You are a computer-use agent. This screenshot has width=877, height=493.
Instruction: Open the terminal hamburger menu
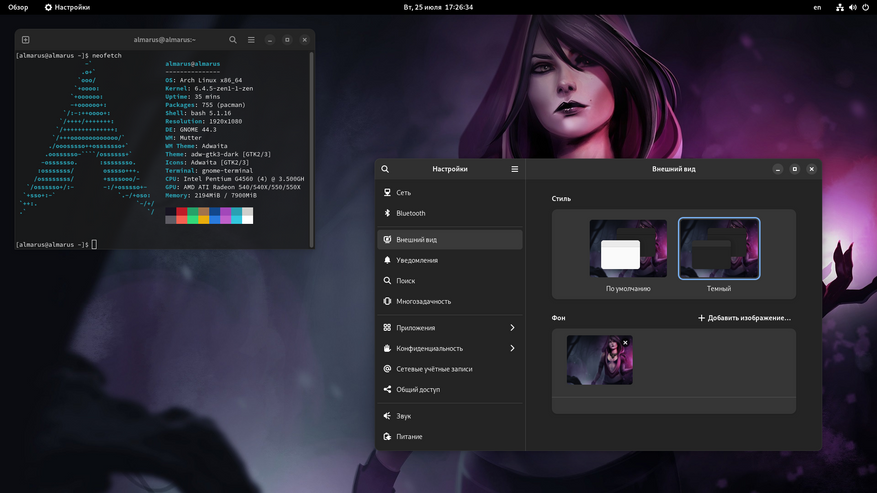point(251,40)
